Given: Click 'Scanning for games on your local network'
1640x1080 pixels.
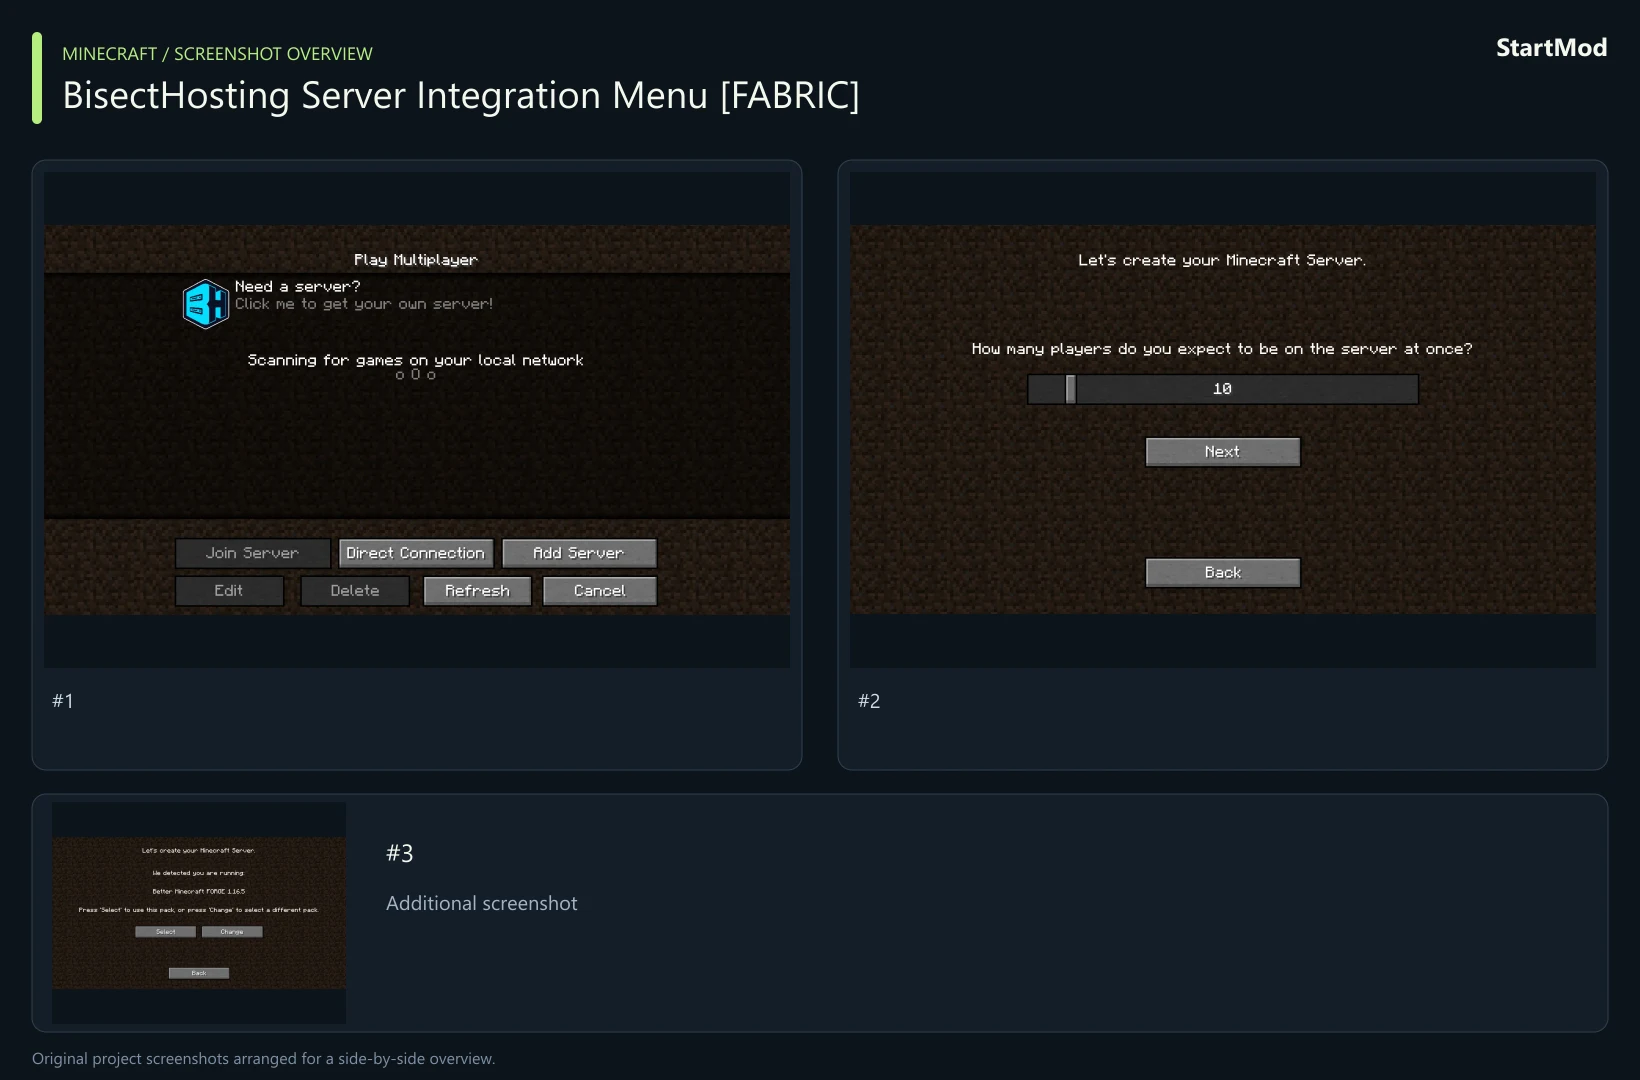Looking at the screenshot, I should pyautogui.click(x=416, y=360).
